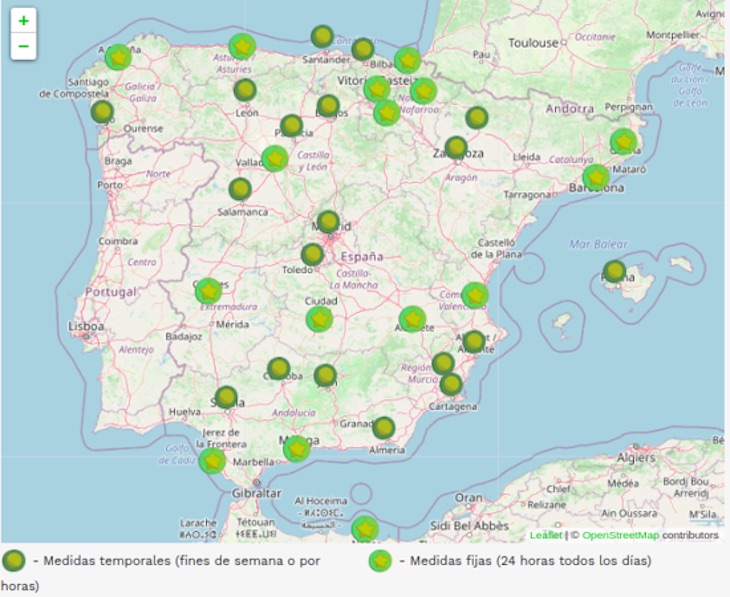Click the marker above Almería

[x=384, y=428]
